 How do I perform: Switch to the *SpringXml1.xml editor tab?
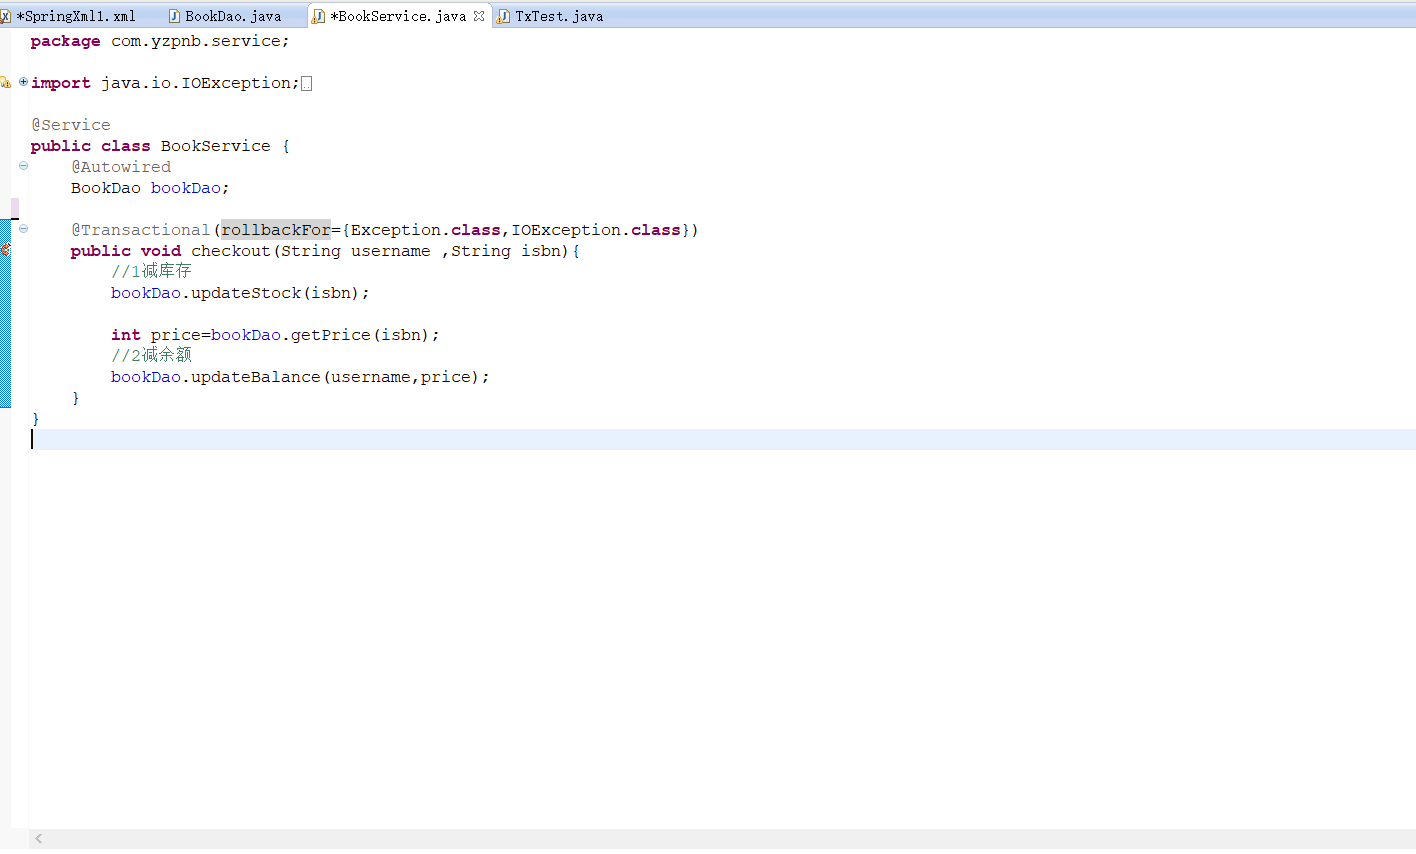[x=76, y=16]
